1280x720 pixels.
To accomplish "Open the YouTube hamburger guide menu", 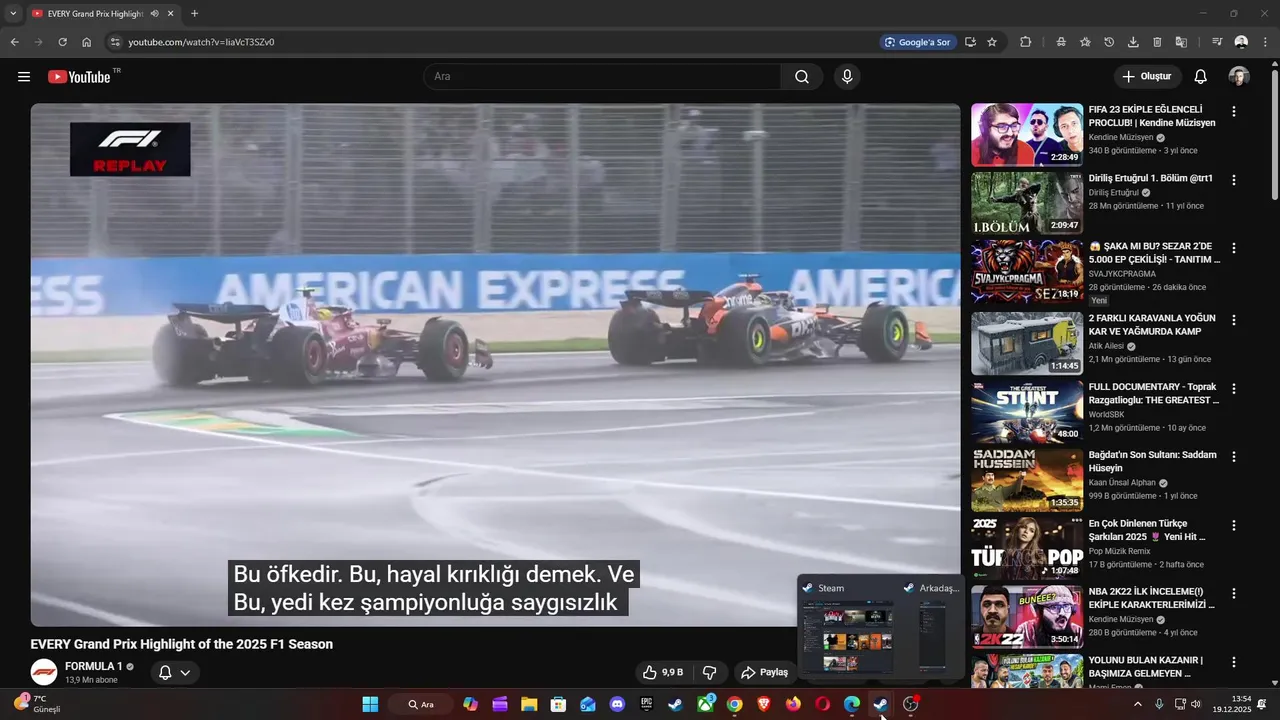I will (x=24, y=77).
